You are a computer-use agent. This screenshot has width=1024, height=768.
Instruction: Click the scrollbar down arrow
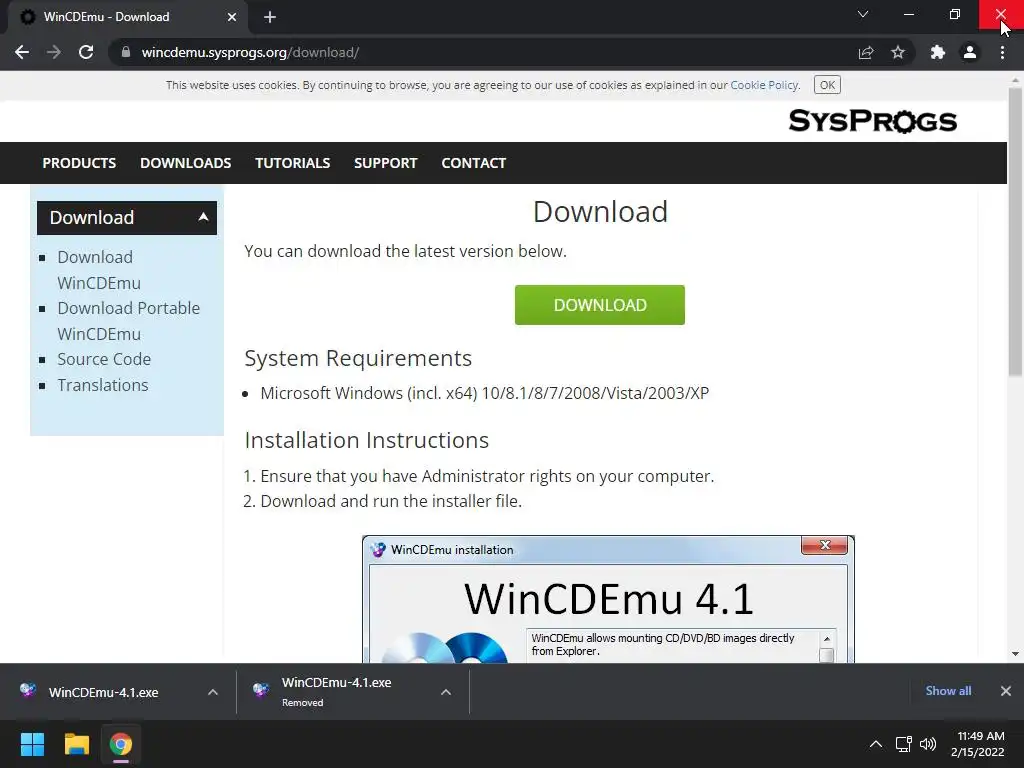(x=1015, y=654)
